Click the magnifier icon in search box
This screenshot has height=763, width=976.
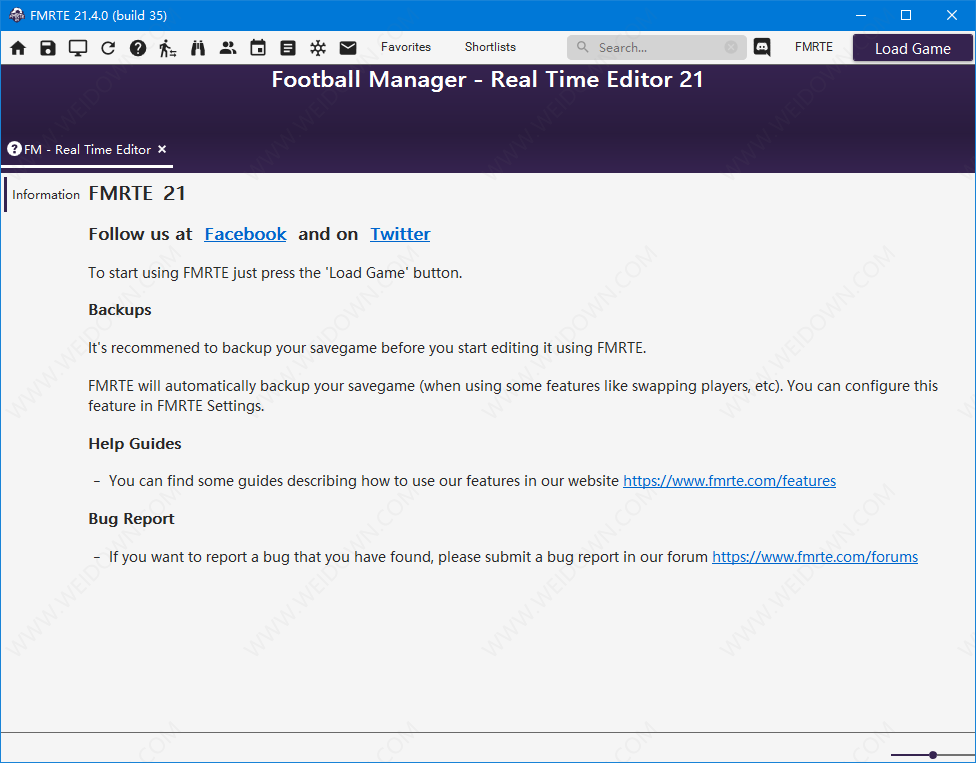583,47
